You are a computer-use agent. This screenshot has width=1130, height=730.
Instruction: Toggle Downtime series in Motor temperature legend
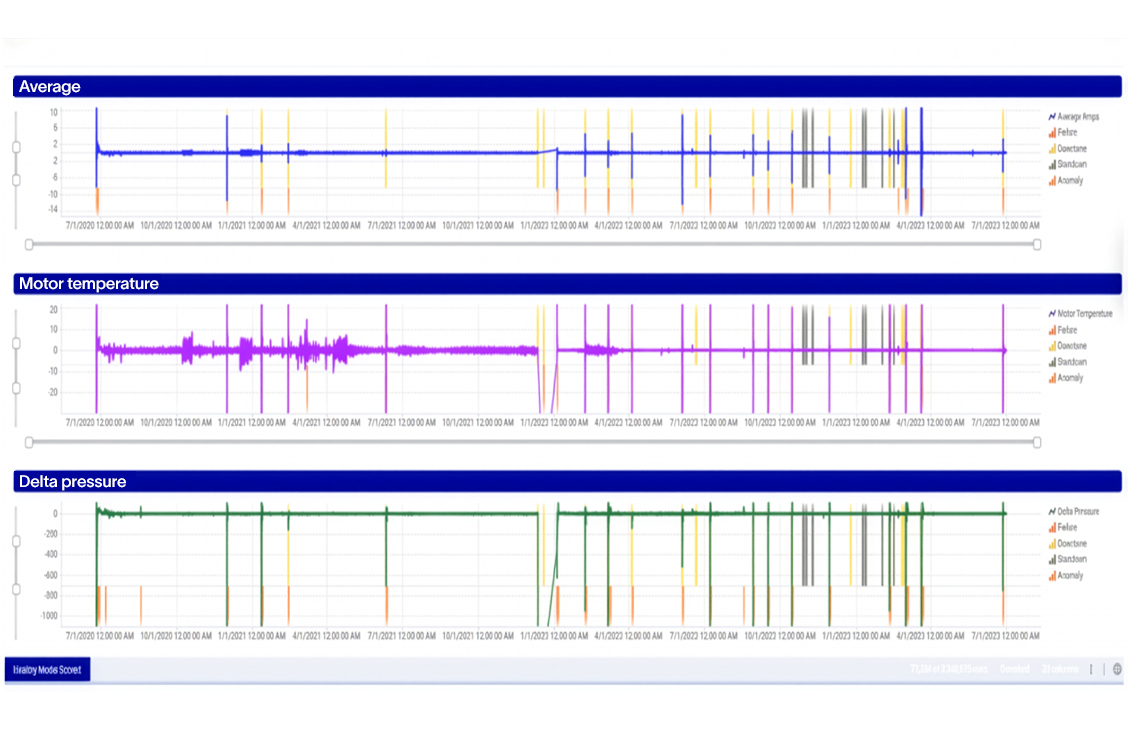pyautogui.click(x=1072, y=346)
